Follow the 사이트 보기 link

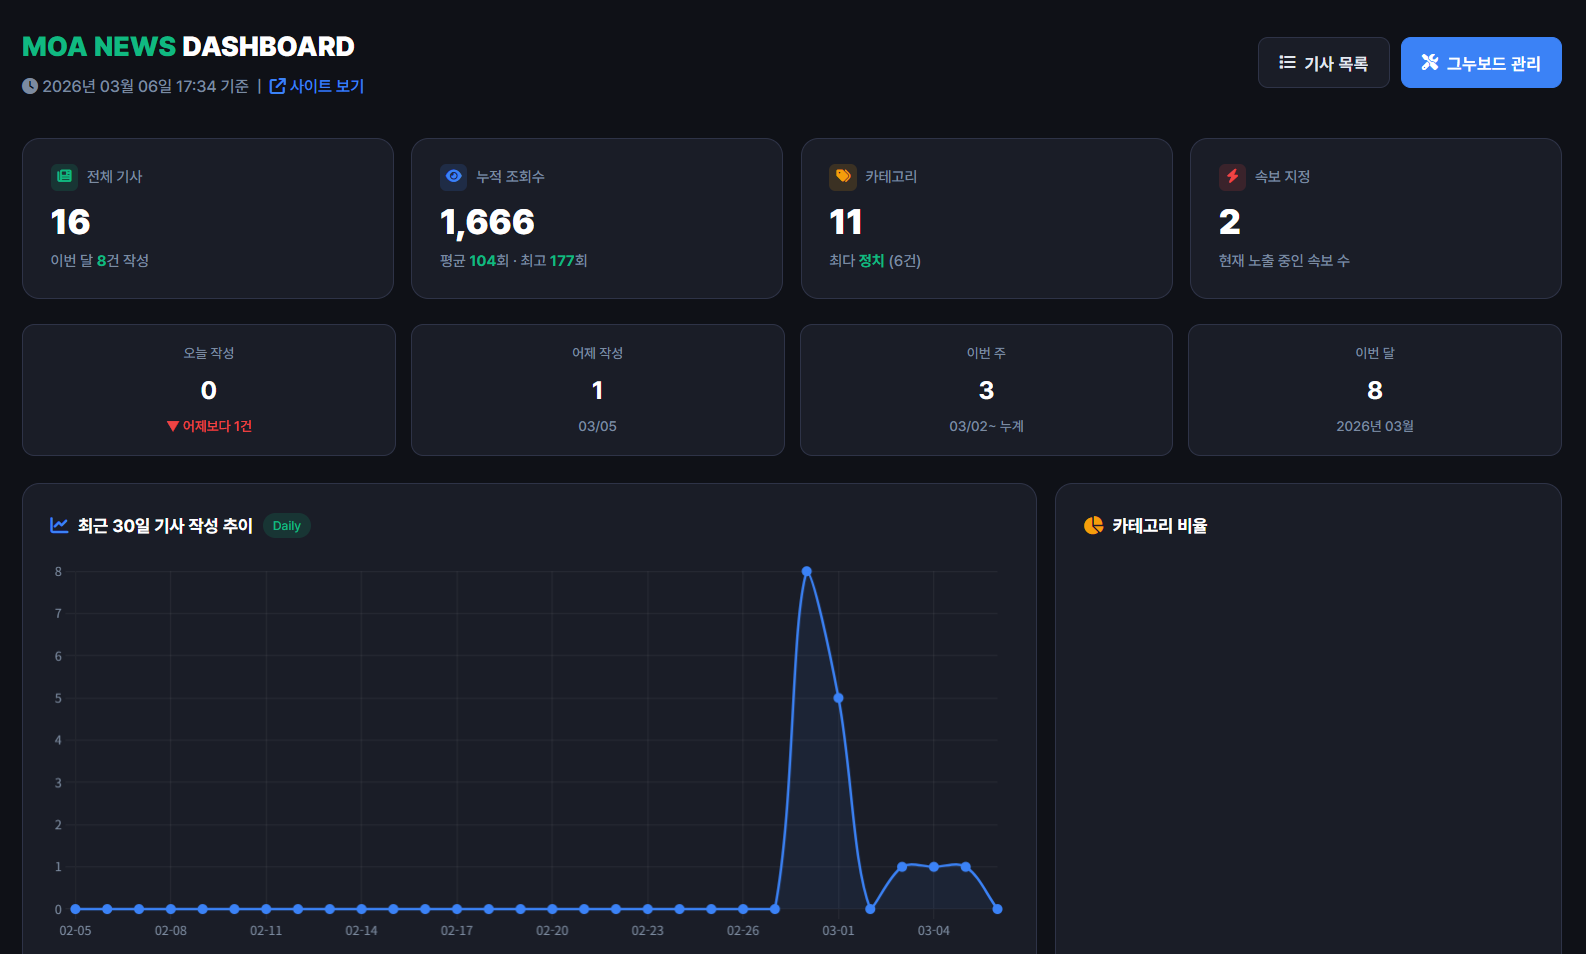pyautogui.click(x=326, y=87)
